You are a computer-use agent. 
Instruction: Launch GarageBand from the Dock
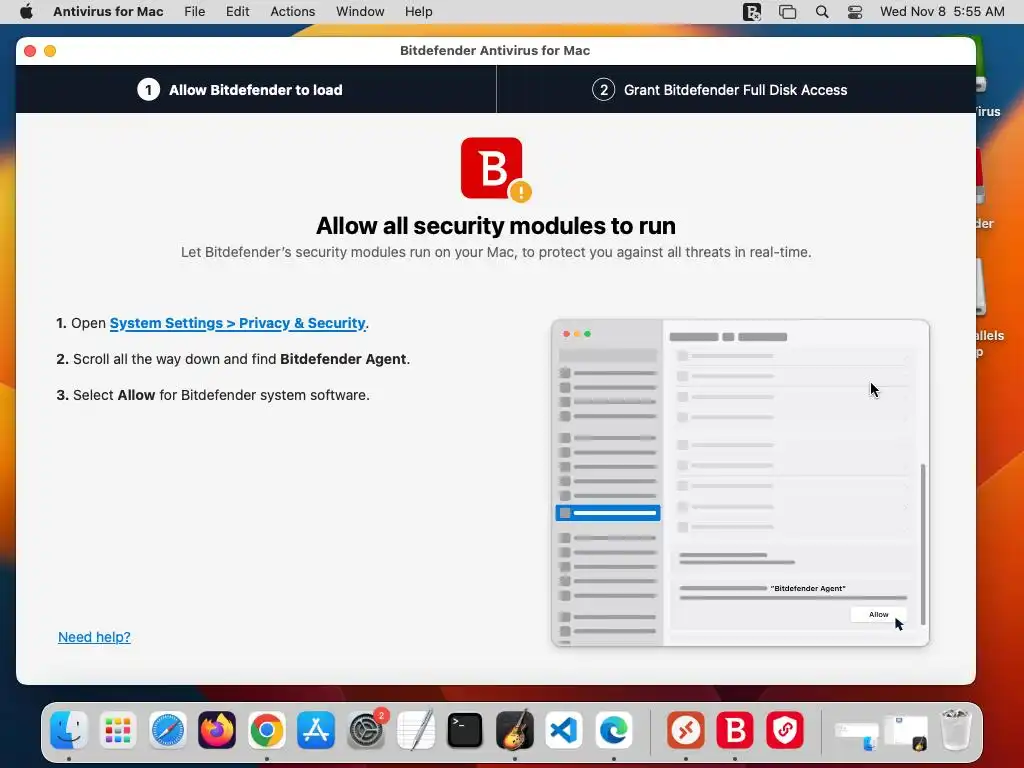[x=515, y=730]
